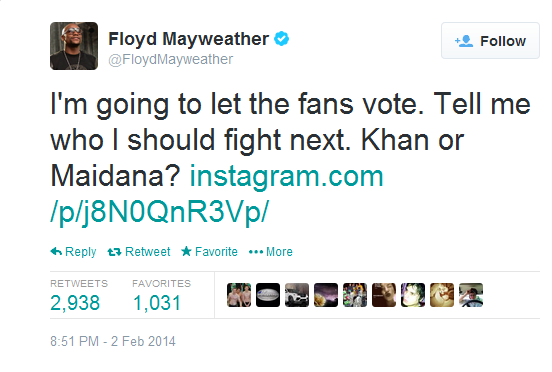
Task: Click the purple sky avatar thumbnail
Action: 326,295
